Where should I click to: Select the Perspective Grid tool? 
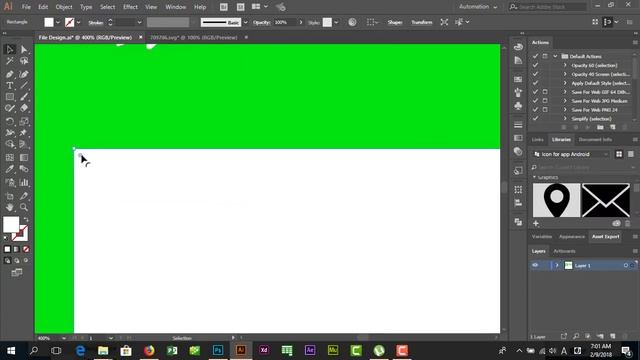point(24,144)
